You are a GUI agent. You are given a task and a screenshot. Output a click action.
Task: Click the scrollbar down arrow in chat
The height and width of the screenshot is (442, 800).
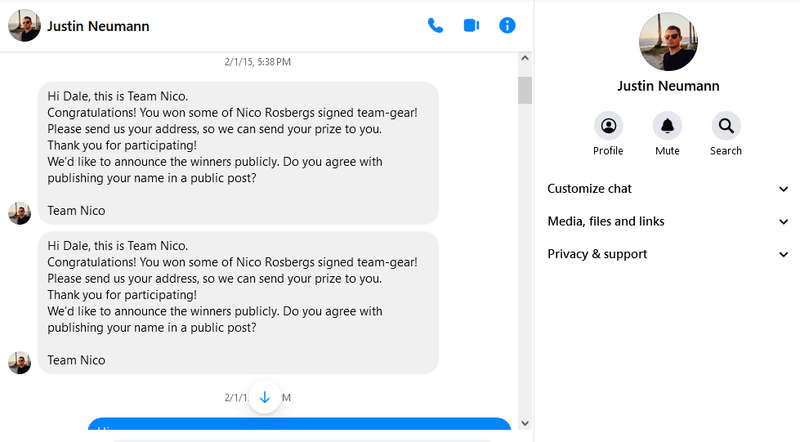pos(525,423)
